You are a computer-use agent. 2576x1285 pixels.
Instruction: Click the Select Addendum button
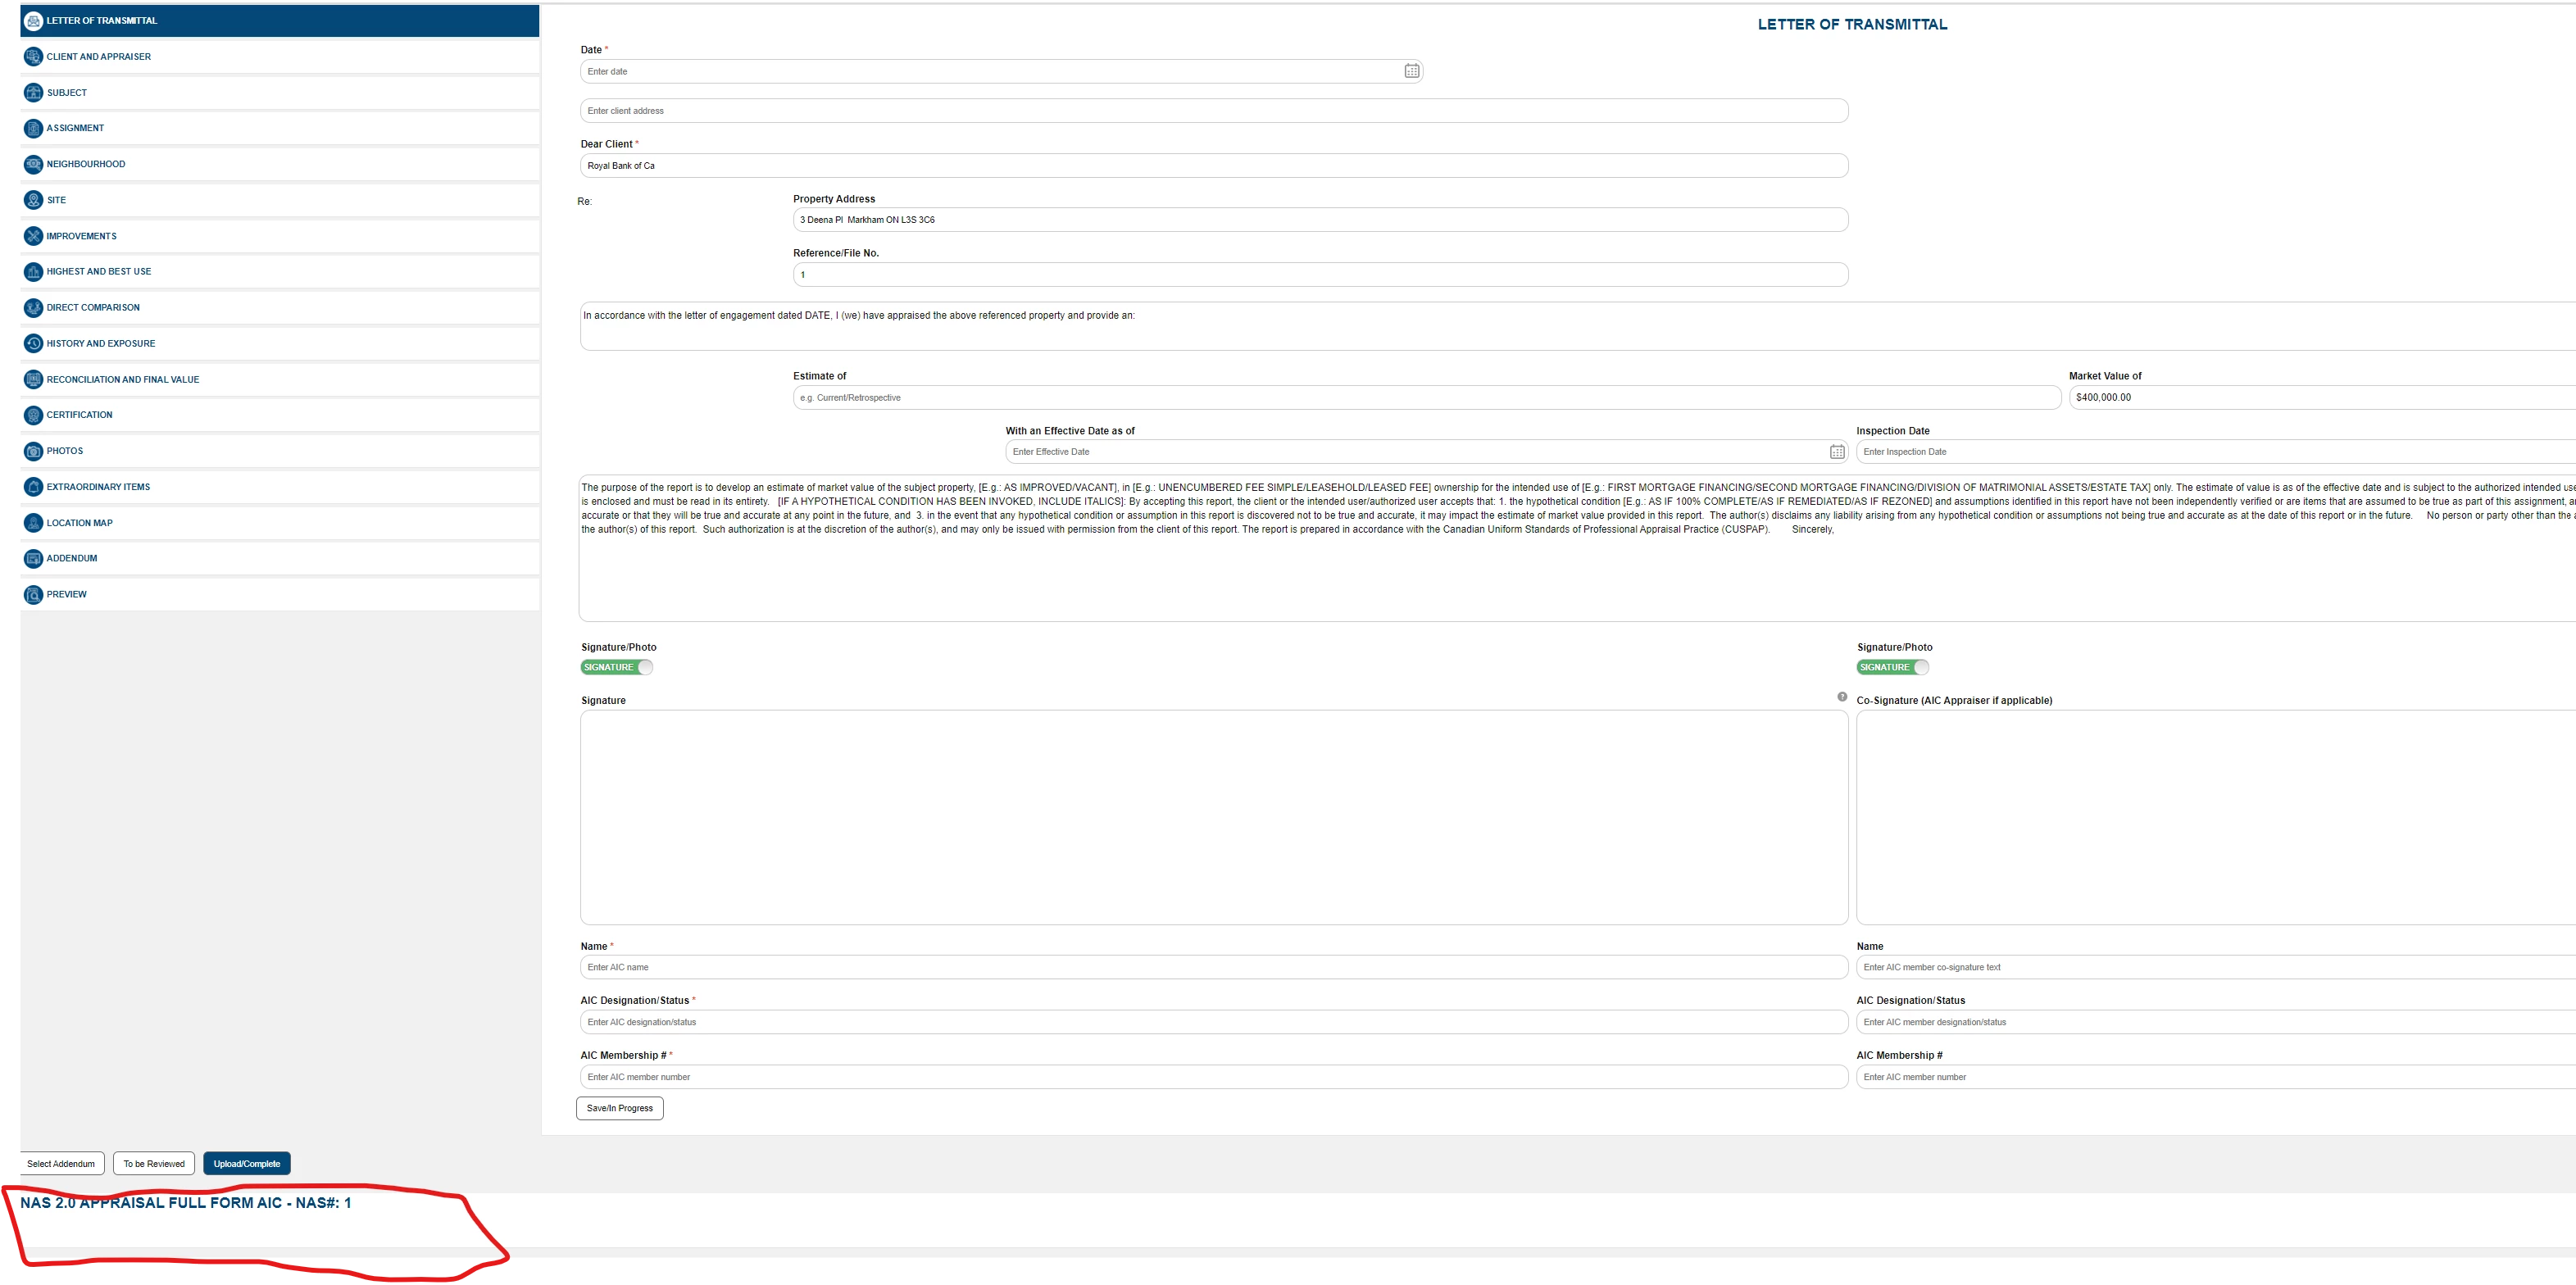point(61,1164)
